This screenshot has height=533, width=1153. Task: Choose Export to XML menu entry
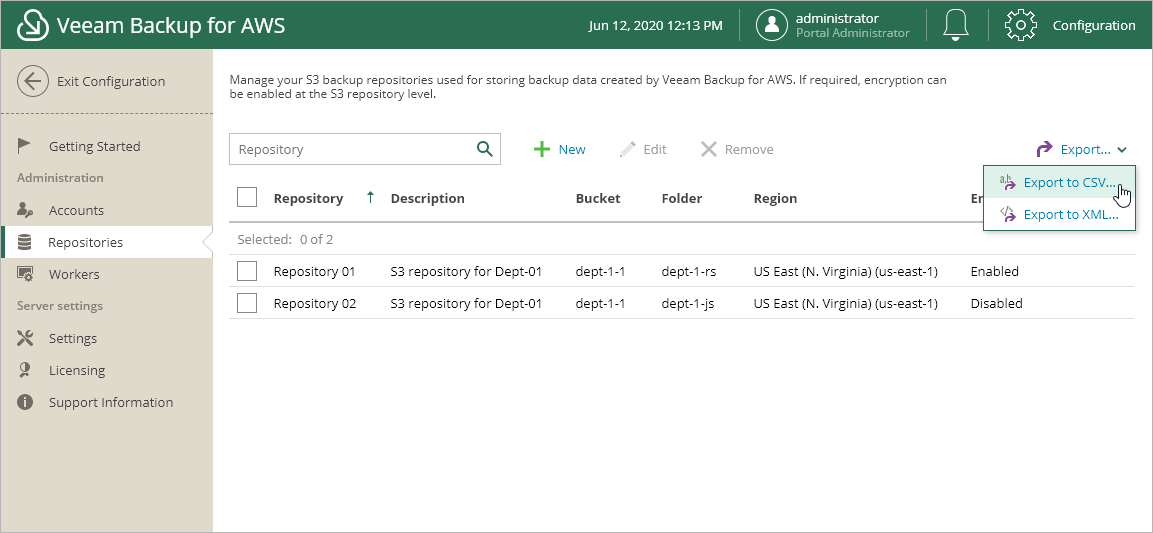tap(1059, 214)
